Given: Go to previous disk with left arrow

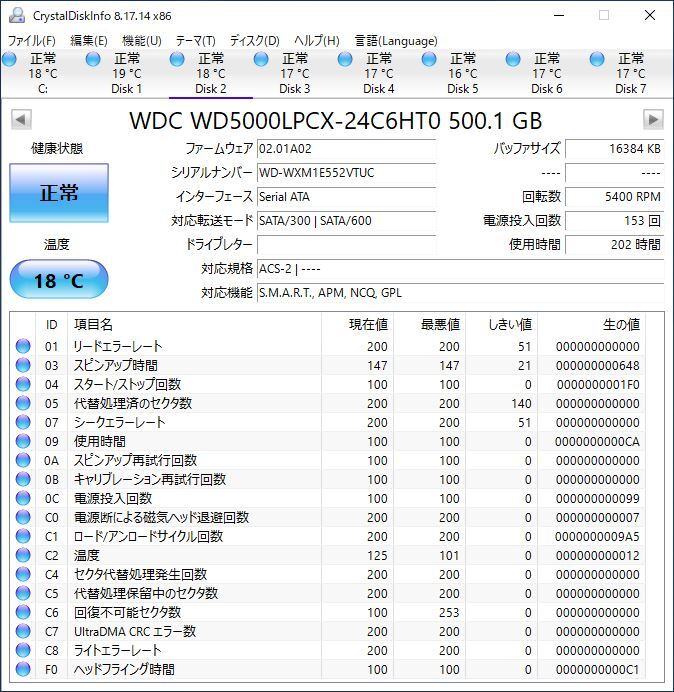Looking at the screenshot, I should tap(21, 120).
